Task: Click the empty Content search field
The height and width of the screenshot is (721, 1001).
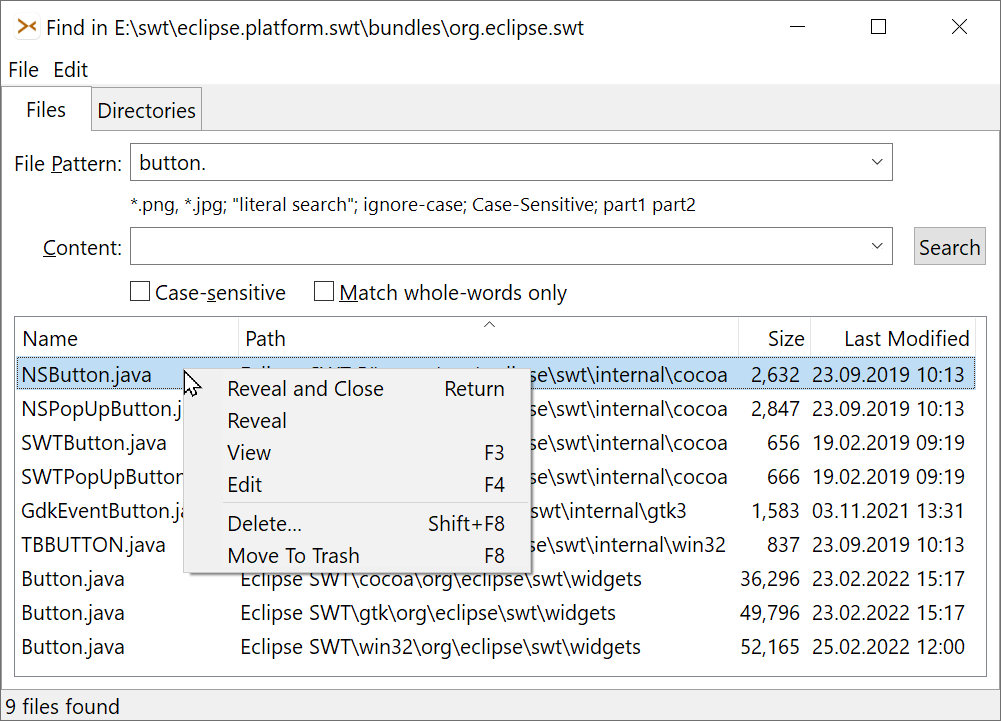Action: (x=500, y=245)
